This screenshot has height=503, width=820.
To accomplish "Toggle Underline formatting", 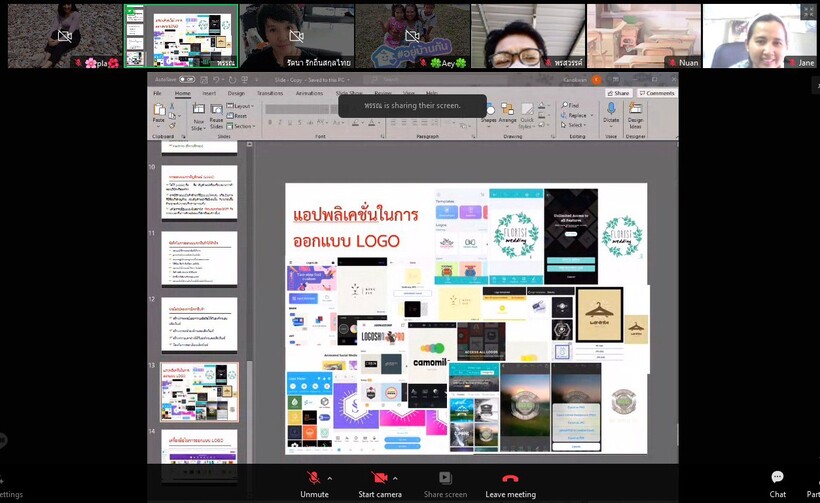I will point(290,123).
